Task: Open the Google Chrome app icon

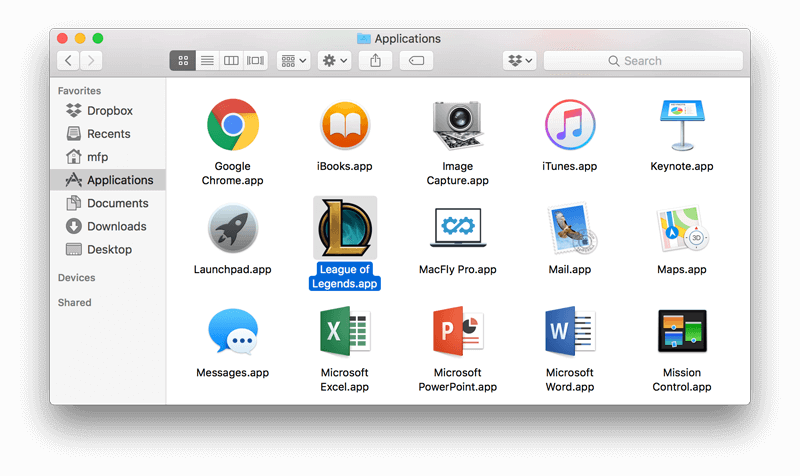Action: [232, 125]
